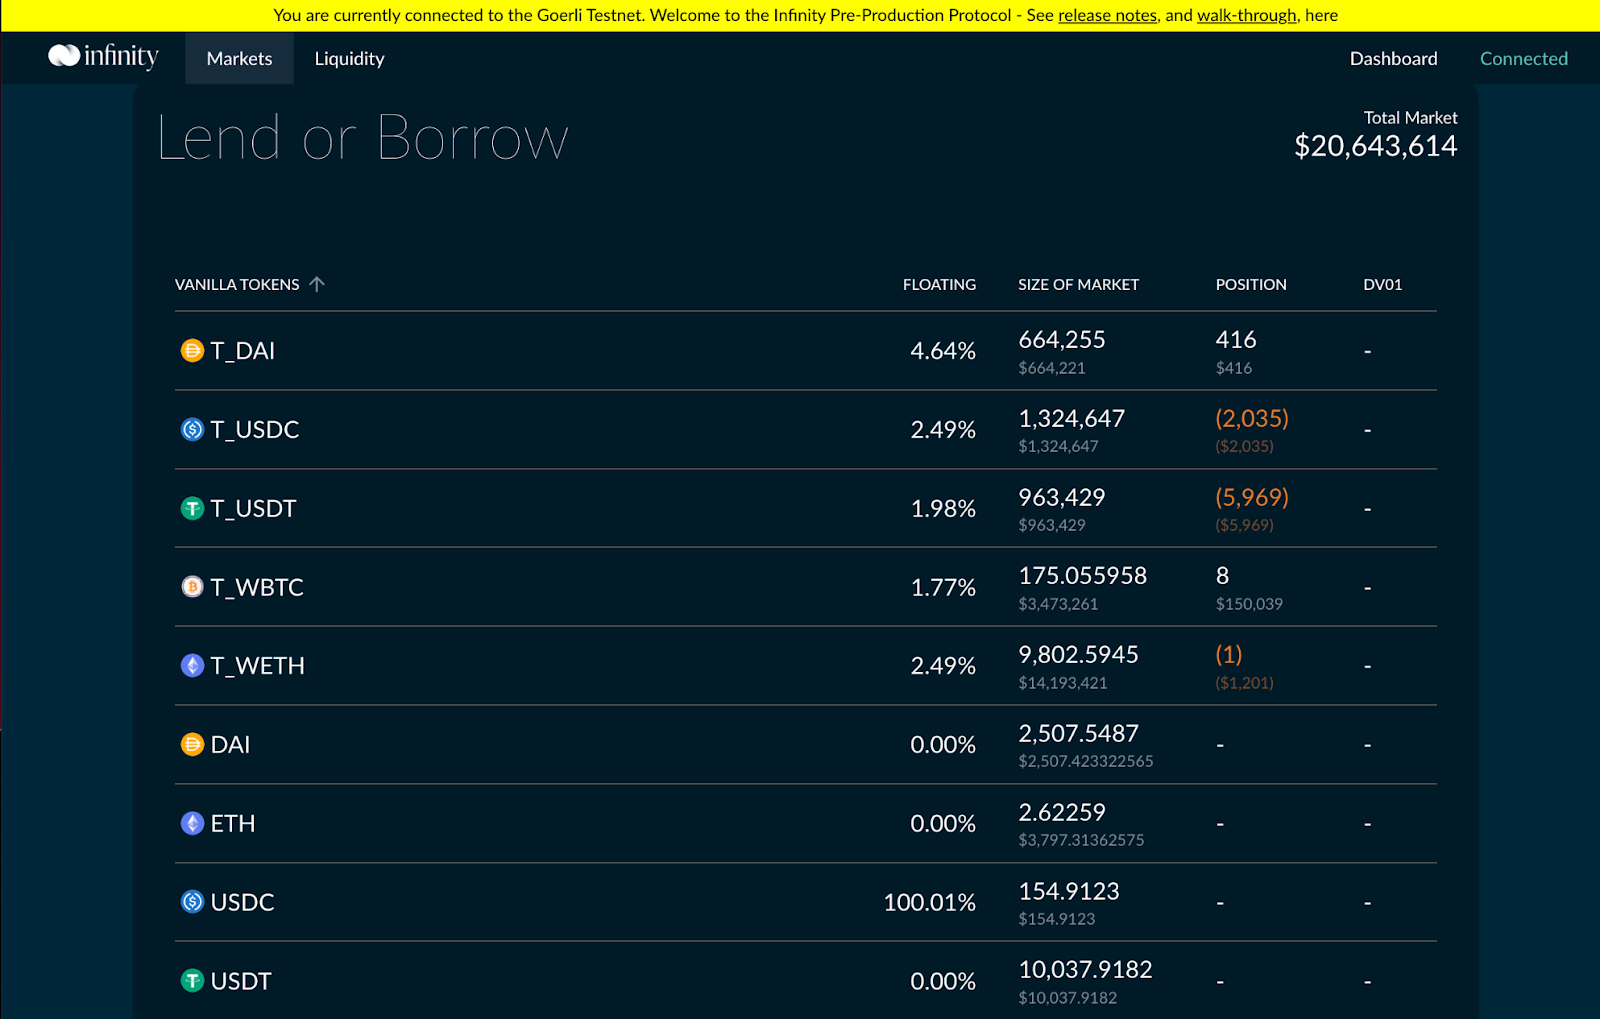
Task: Select the T_WBTC market name
Action: coord(257,588)
